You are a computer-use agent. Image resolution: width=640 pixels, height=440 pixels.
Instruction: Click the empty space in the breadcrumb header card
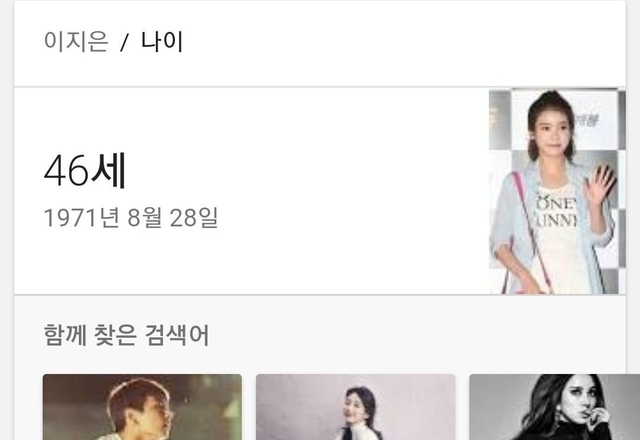pos(404,43)
